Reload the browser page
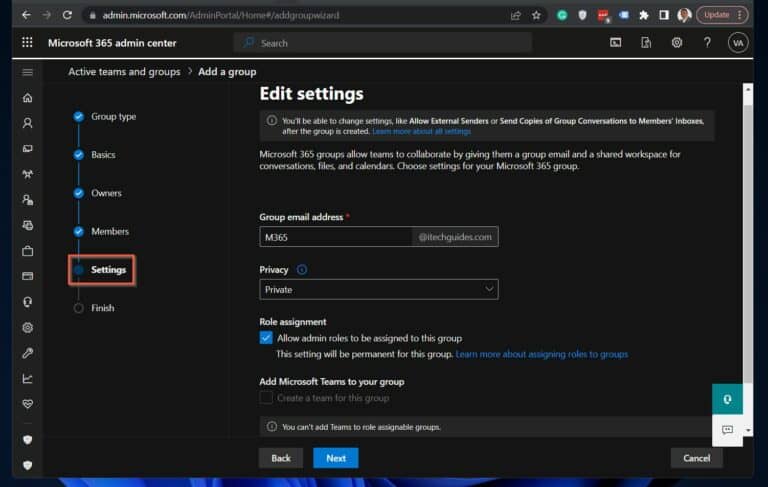The image size is (768, 487). [x=67, y=15]
